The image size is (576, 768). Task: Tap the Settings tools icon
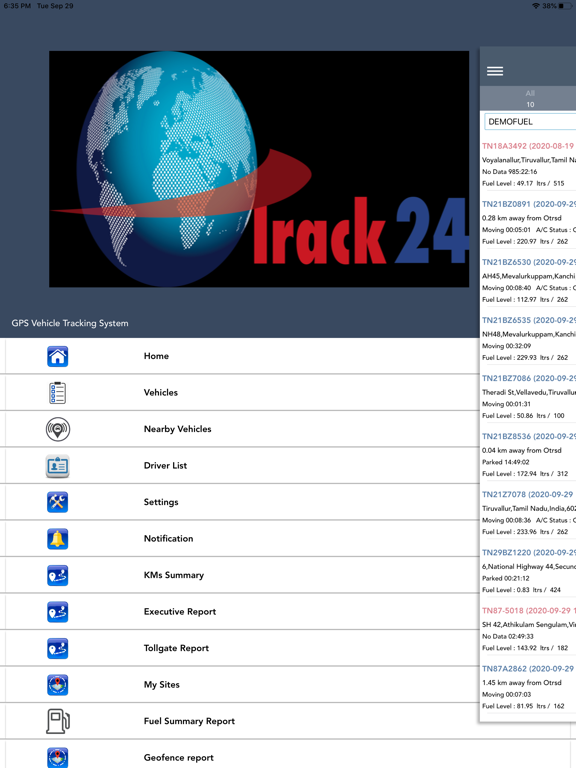57,502
